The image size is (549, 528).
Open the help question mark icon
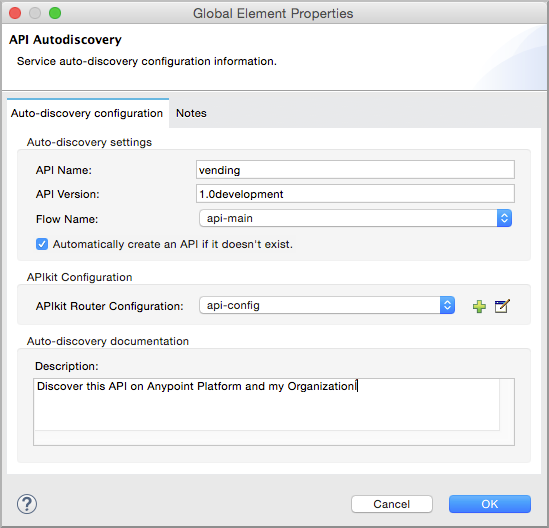pos(27,504)
